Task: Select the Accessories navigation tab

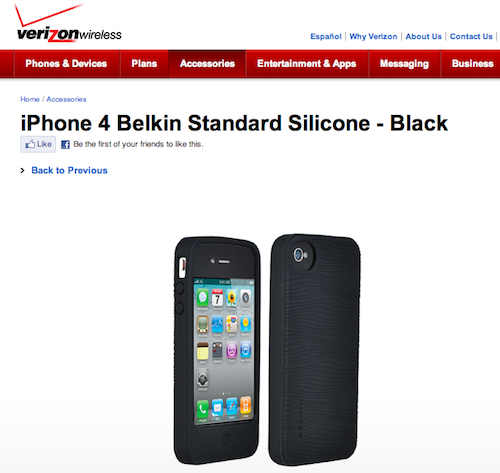Action: click(207, 64)
